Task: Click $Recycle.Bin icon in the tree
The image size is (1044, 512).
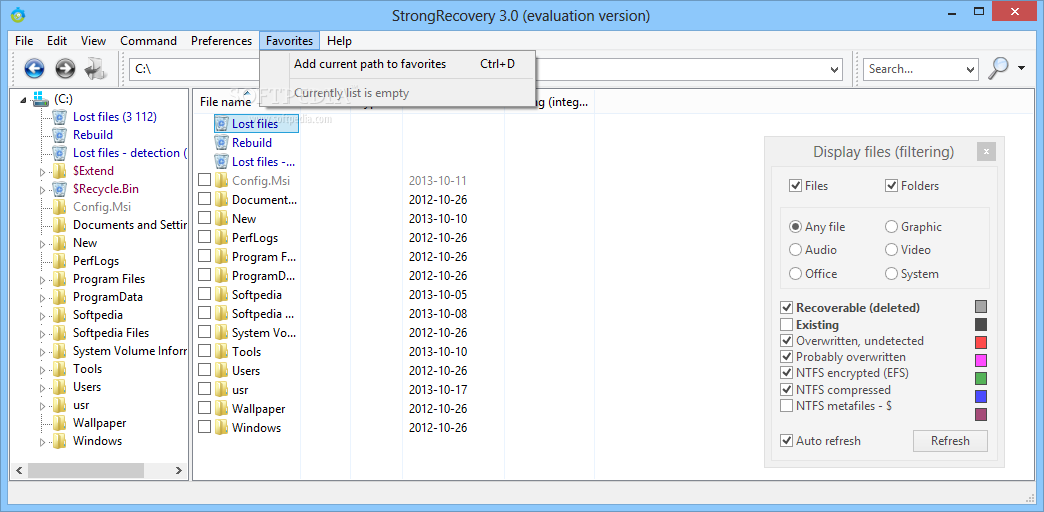Action: 60,189
